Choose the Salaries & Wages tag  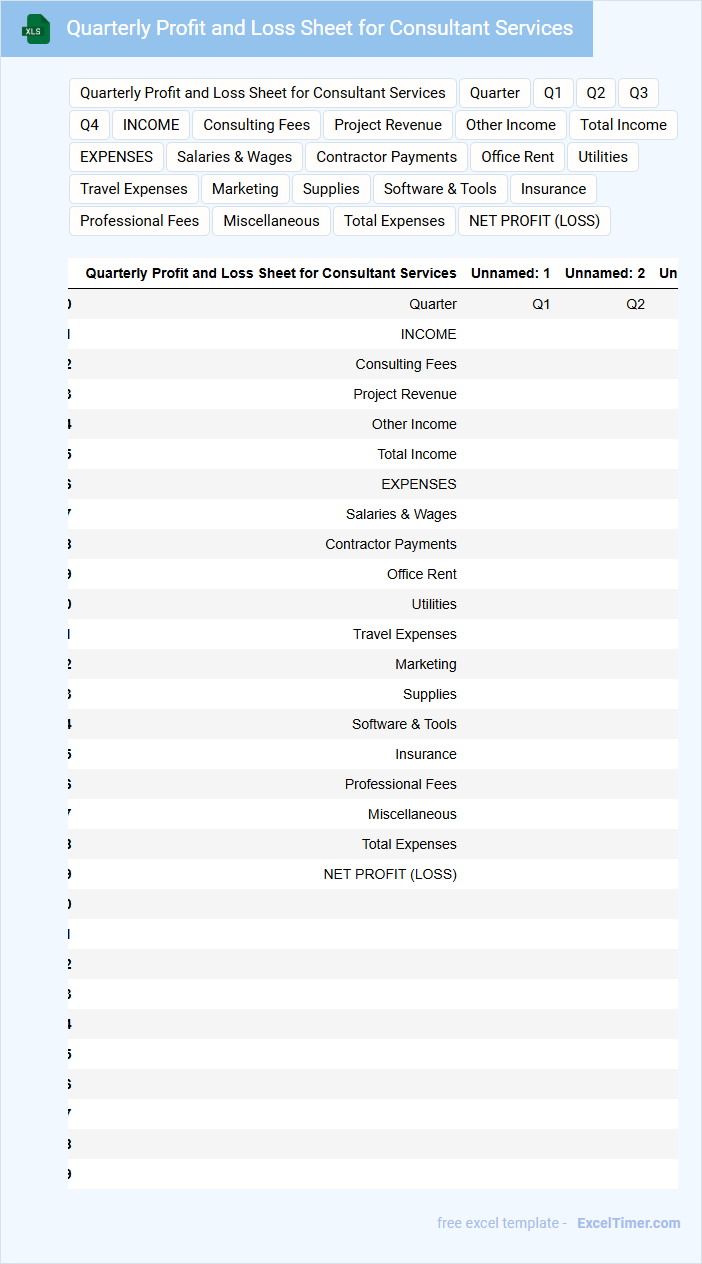coord(234,157)
